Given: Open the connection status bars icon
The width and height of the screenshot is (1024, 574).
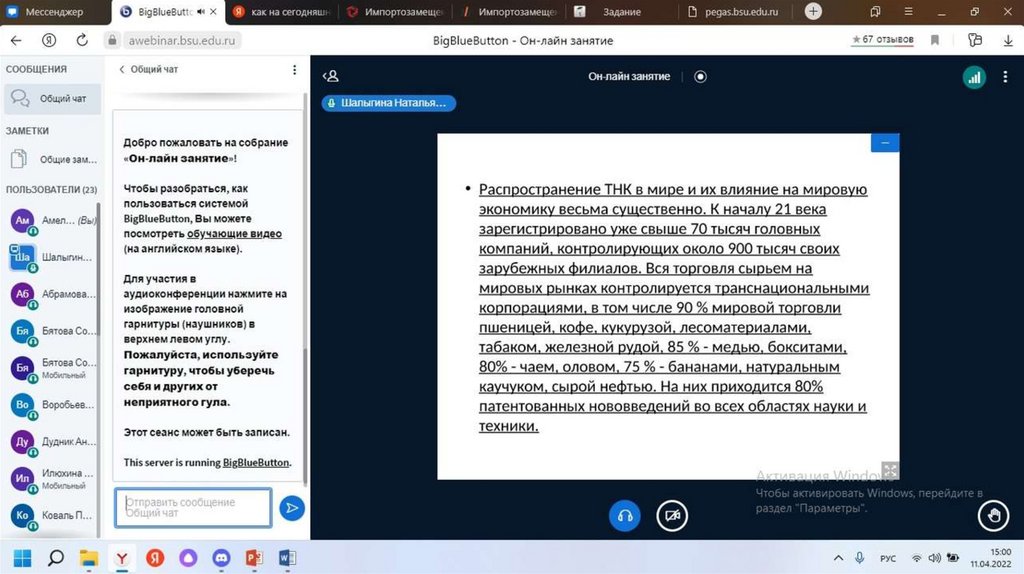Looking at the screenshot, I should (x=974, y=77).
